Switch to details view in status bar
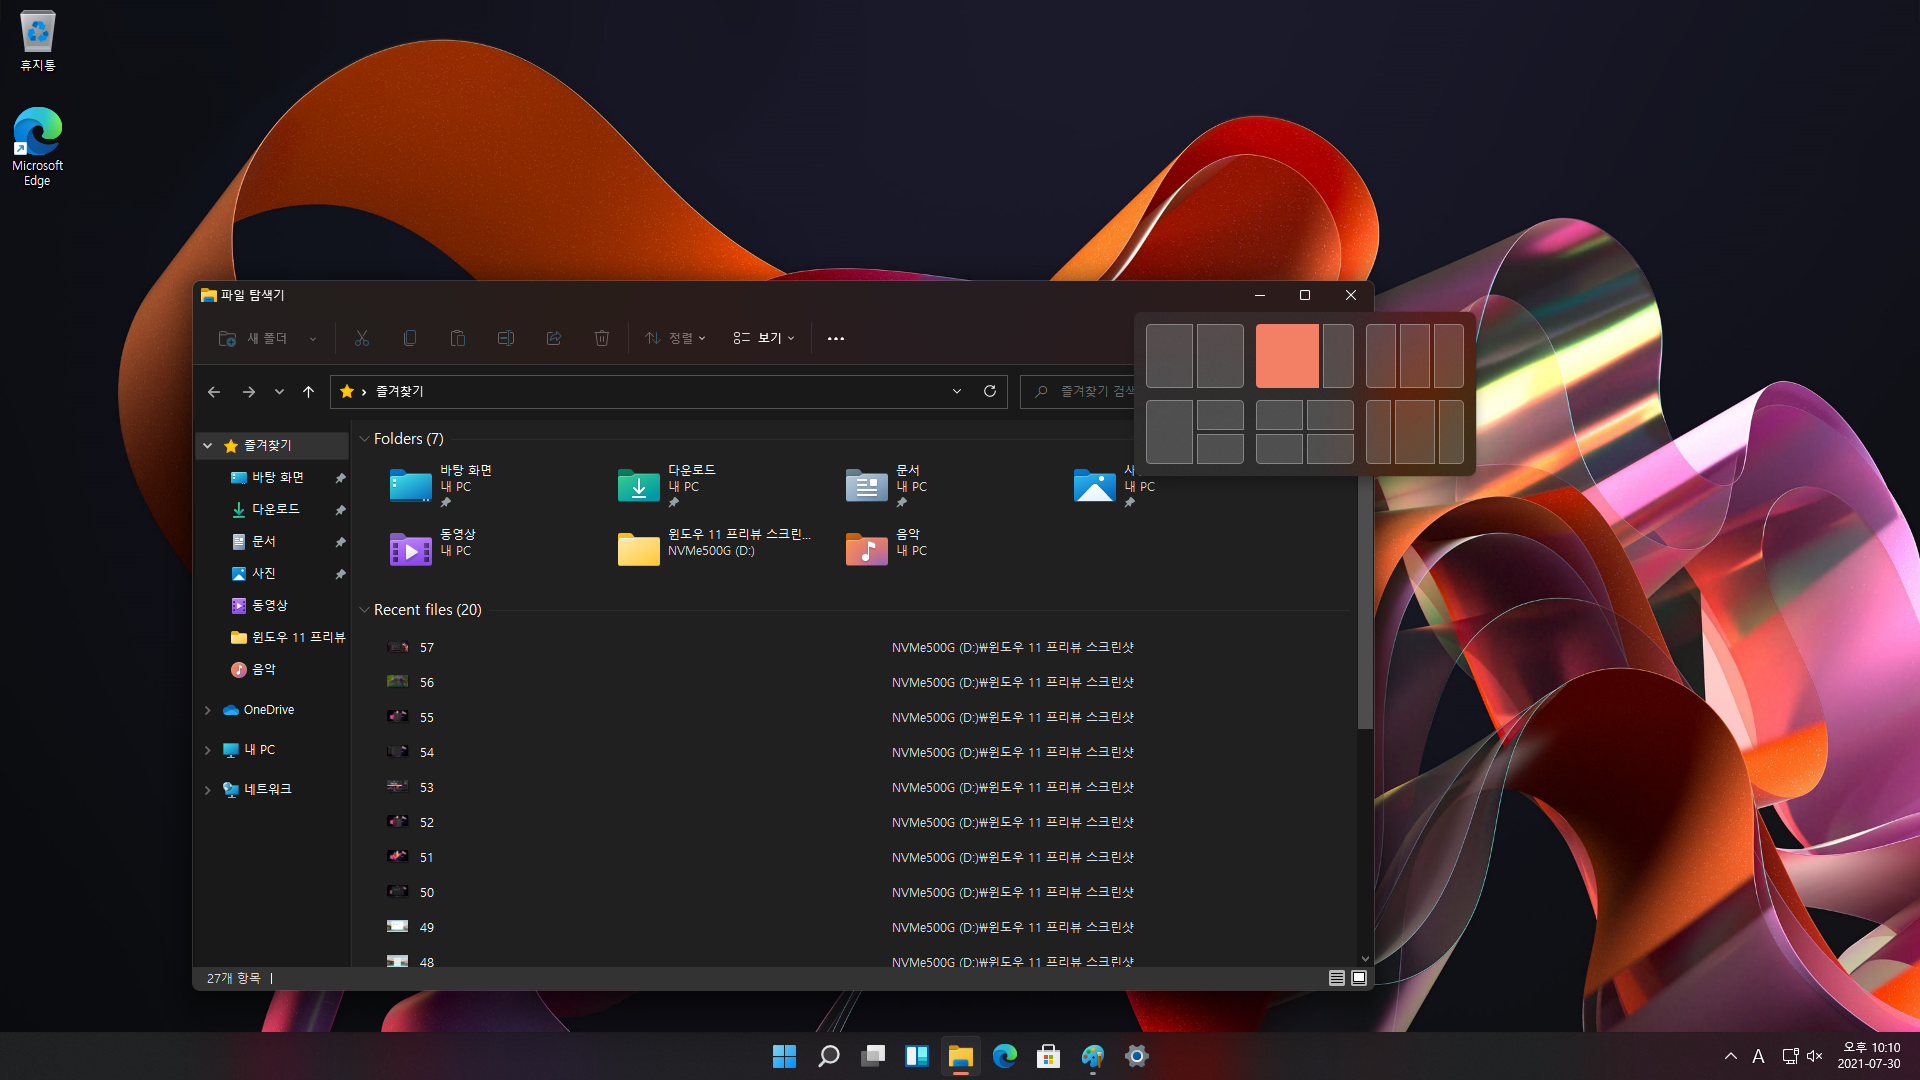This screenshot has width=1920, height=1080. pyautogui.click(x=1336, y=978)
